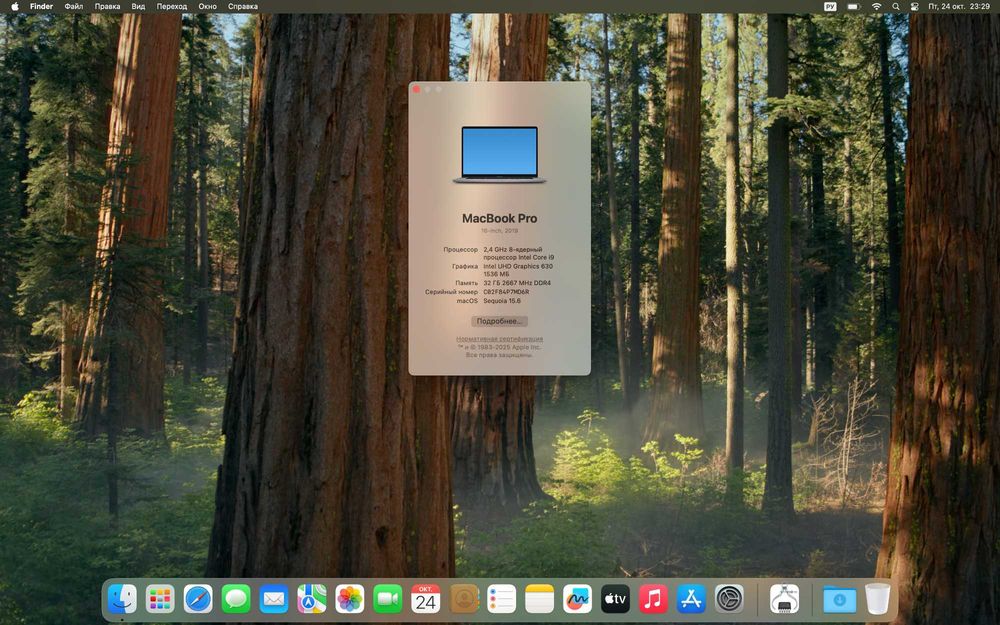The height and width of the screenshot is (625, 1000).
Task: Click the Графика label
Action: [x=465, y=267]
